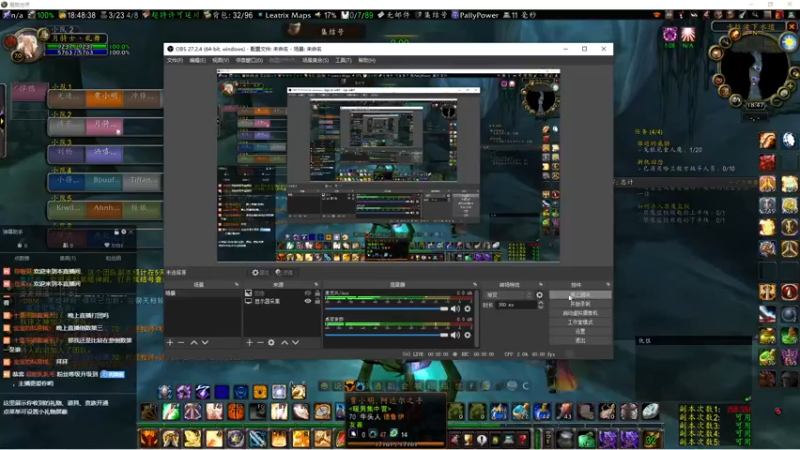Open Scene Collection menu in OBS
This screenshot has width=800, height=450.
(315, 60)
